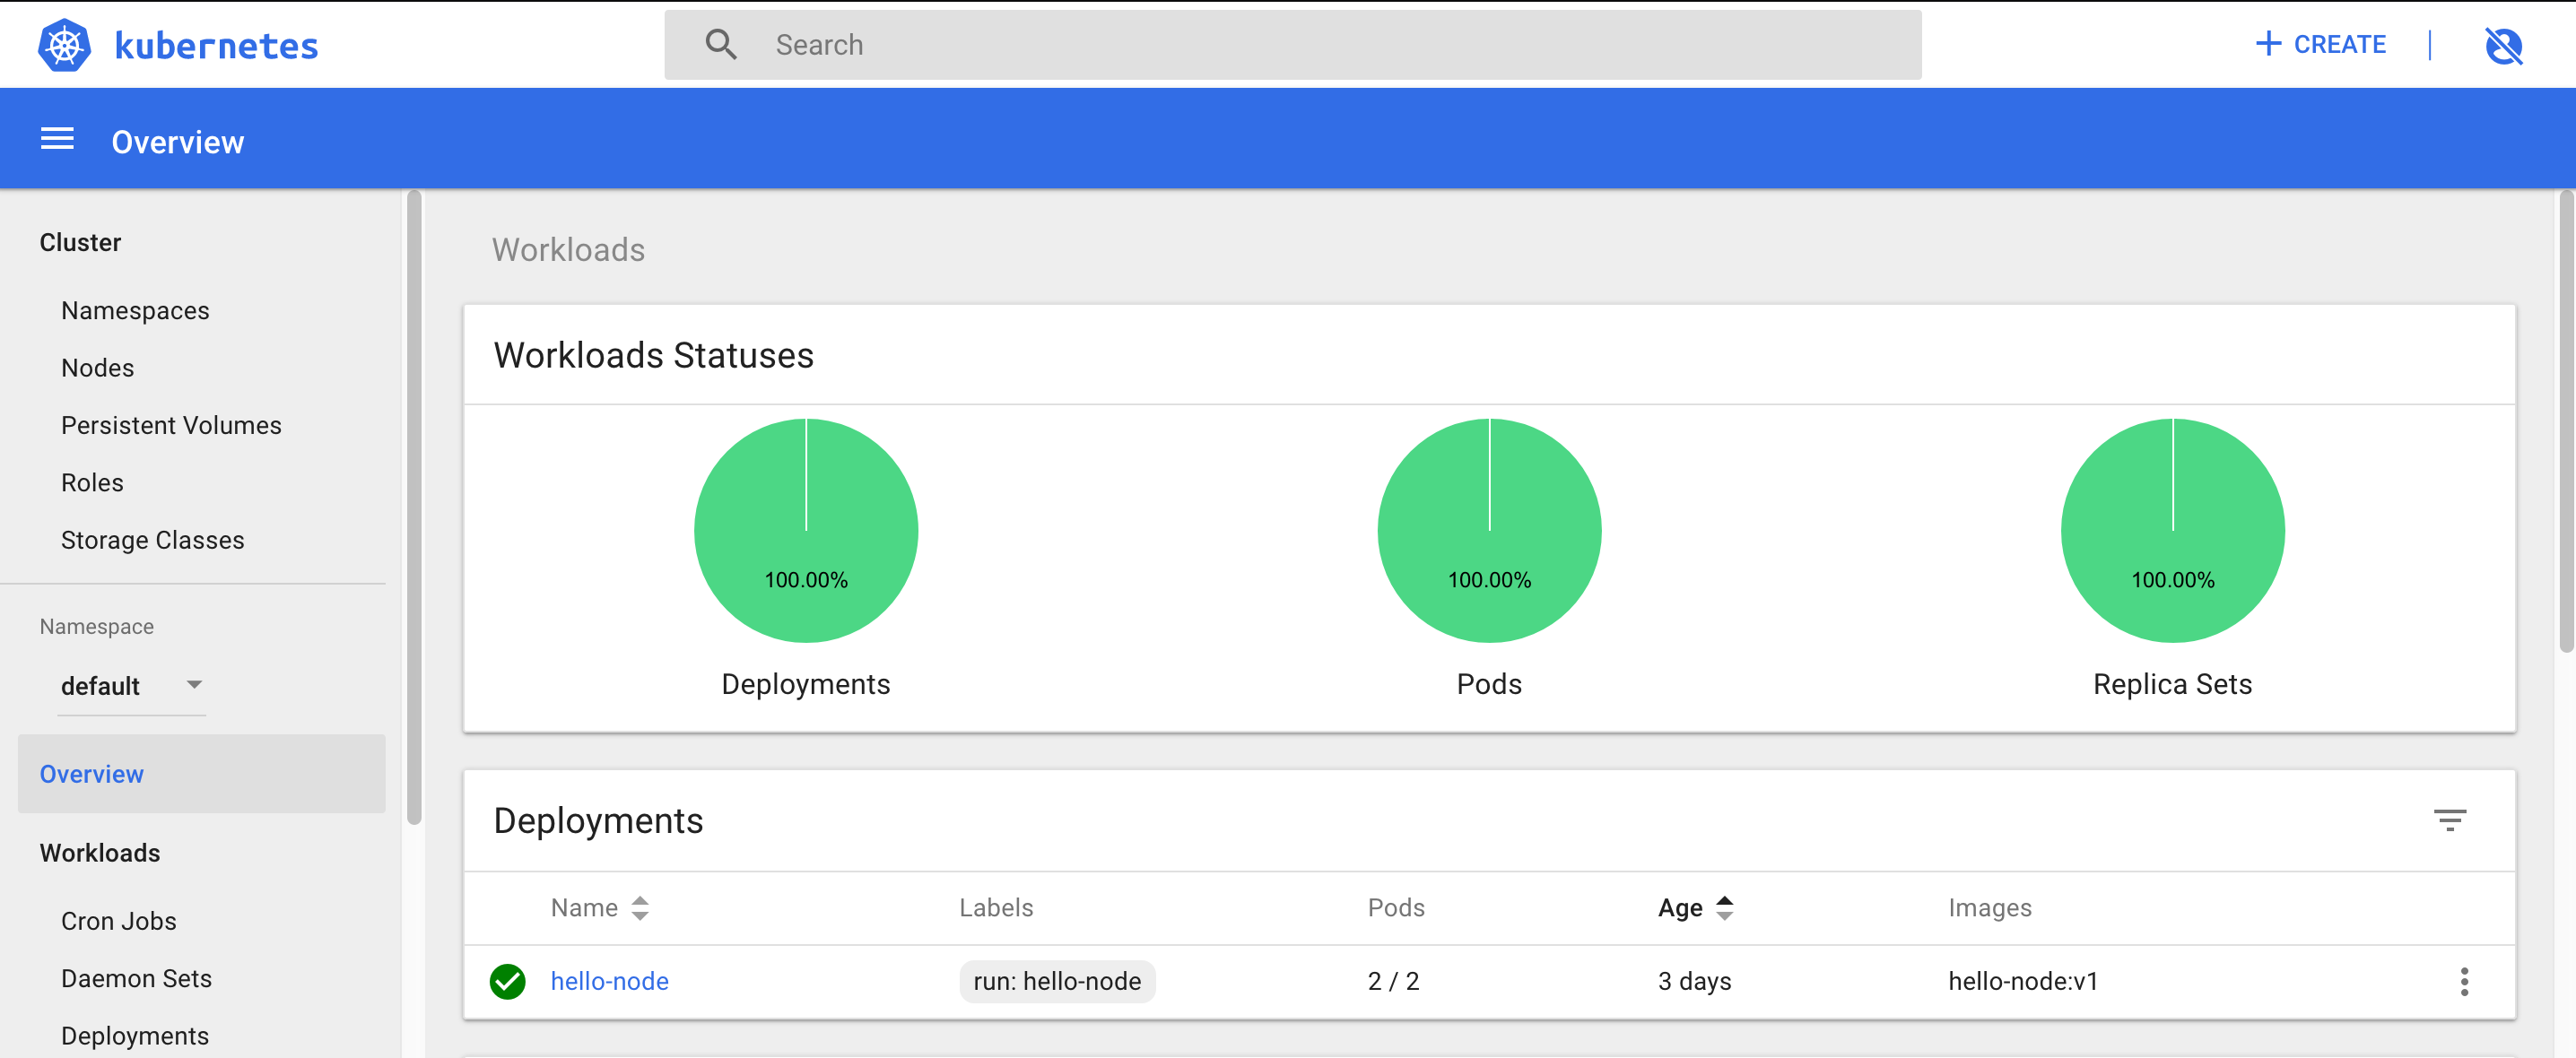The width and height of the screenshot is (2576, 1058).
Task: Open Cron Jobs sidebar item
Action: 119,921
